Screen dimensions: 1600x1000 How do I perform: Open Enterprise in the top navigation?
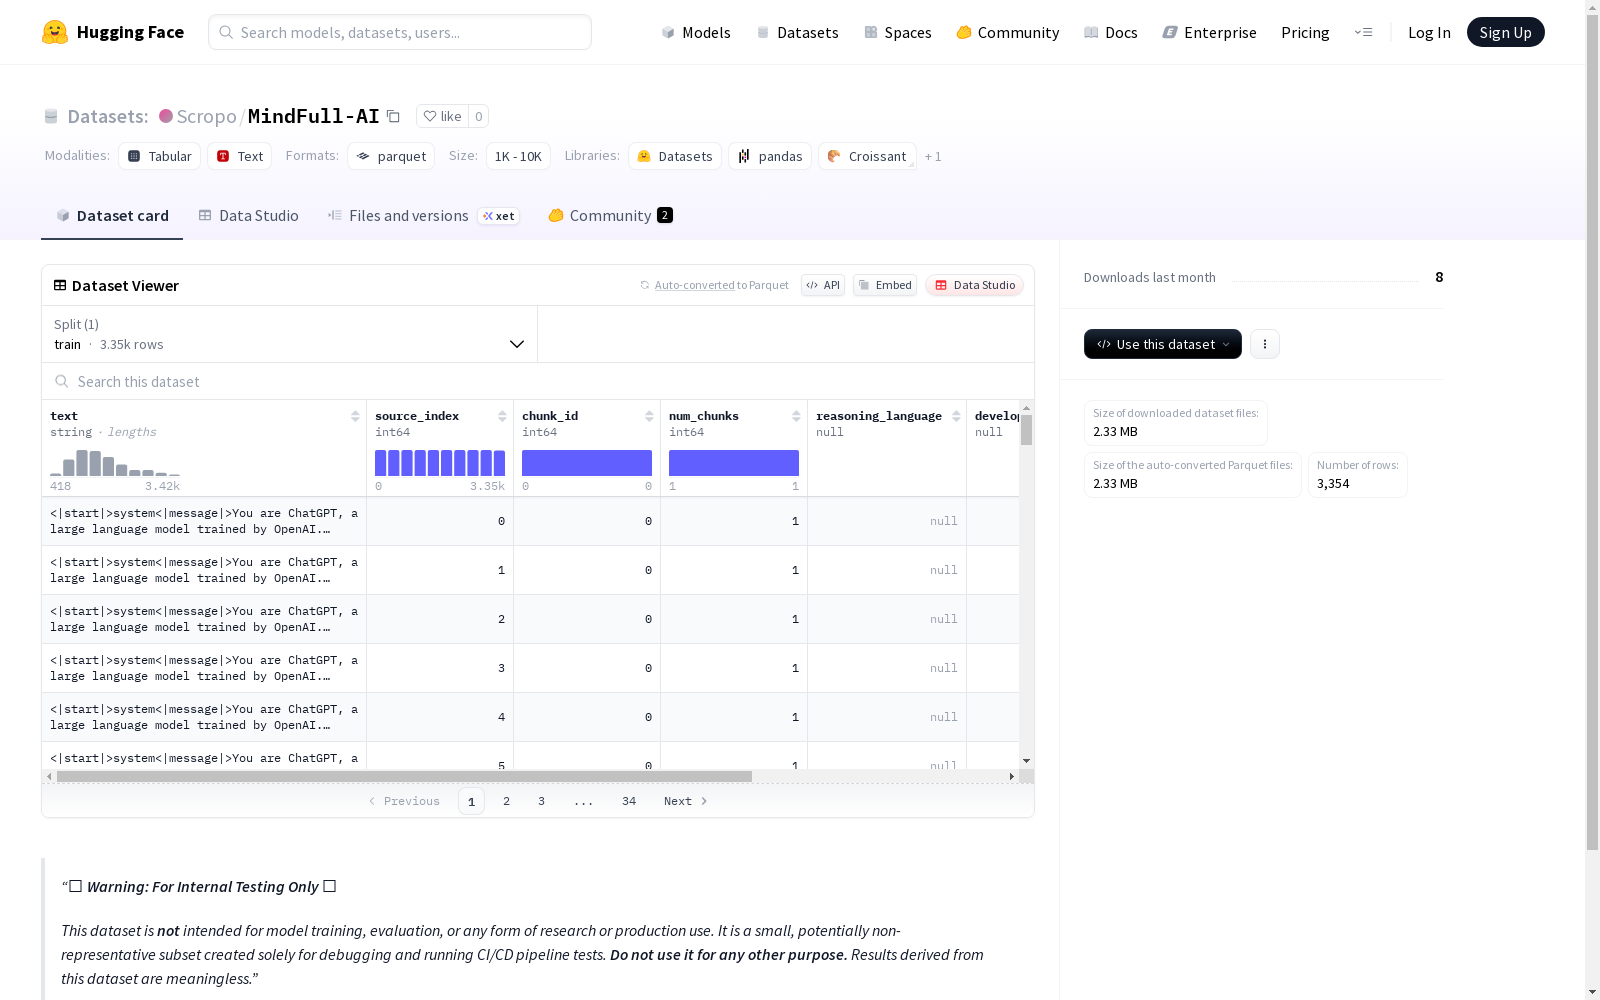coord(1210,32)
